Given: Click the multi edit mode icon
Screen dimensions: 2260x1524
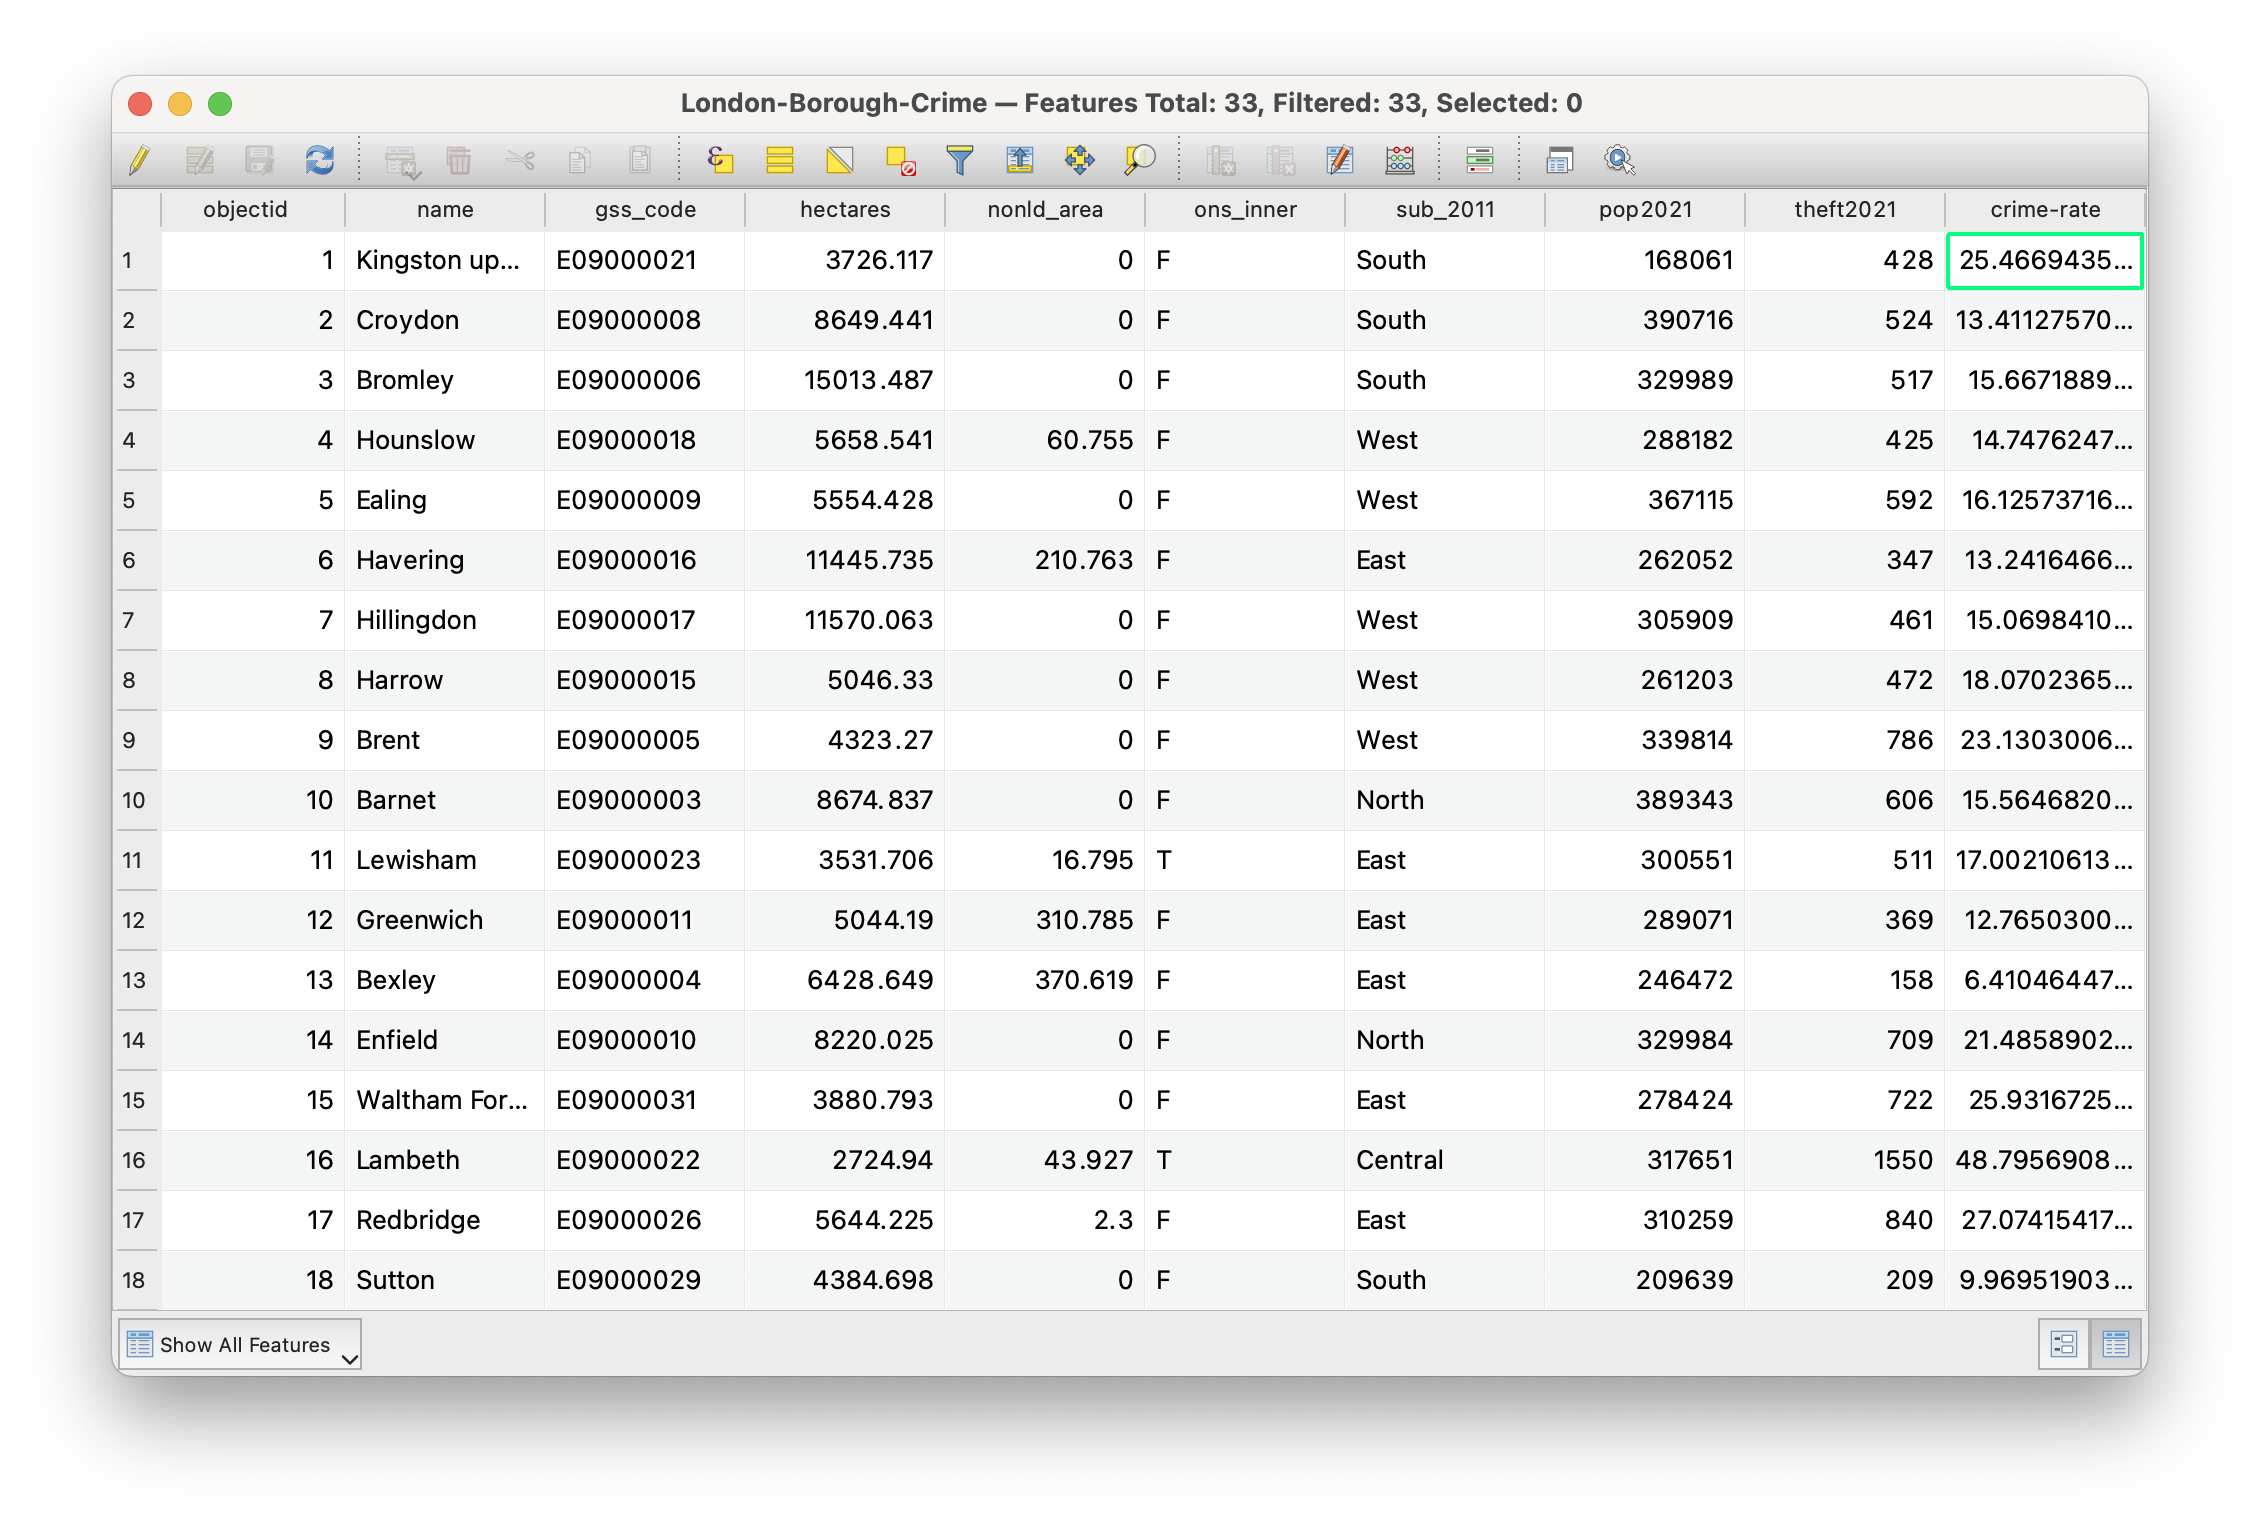Looking at the screenshot, I should (x=200, y=160).
